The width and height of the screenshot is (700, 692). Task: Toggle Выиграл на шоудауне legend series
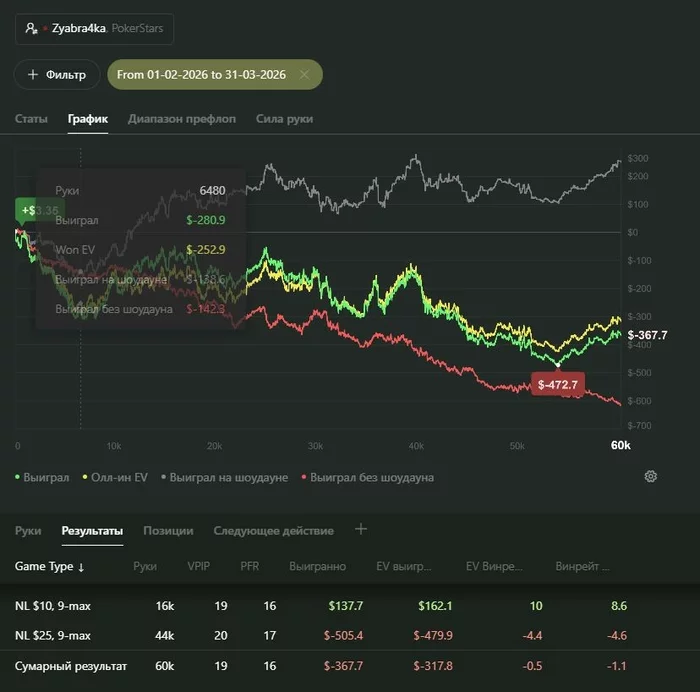click(225, 477)
